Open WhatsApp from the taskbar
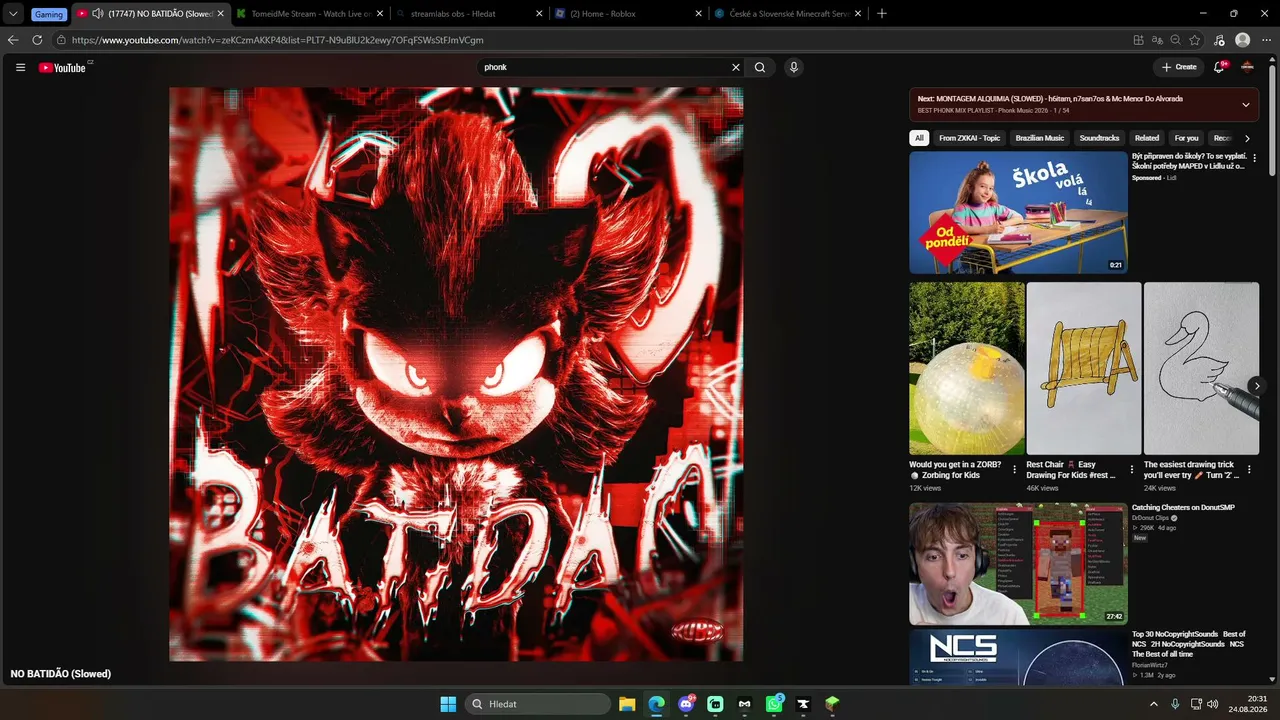Image resolution: width=1280 pixels, height=720 pixels. coord(774,704)
